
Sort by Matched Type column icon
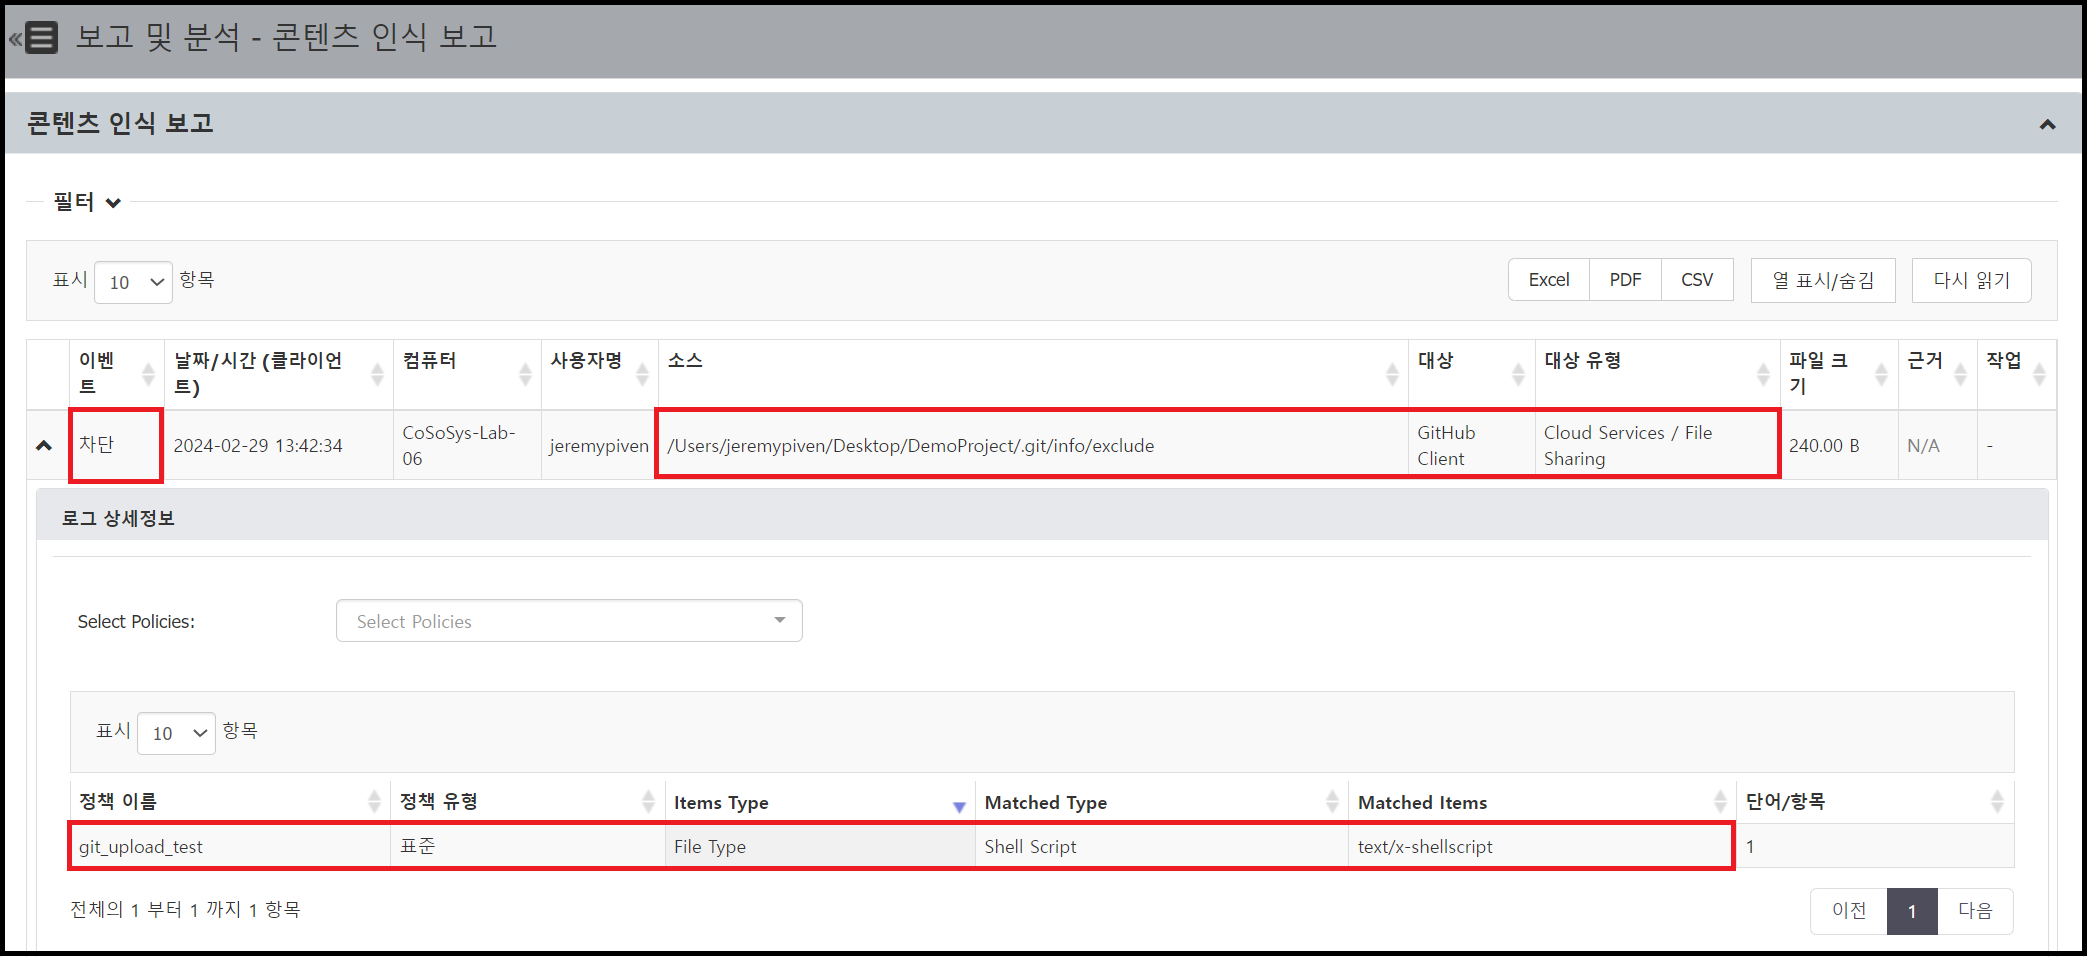[x=1332, y=801]
